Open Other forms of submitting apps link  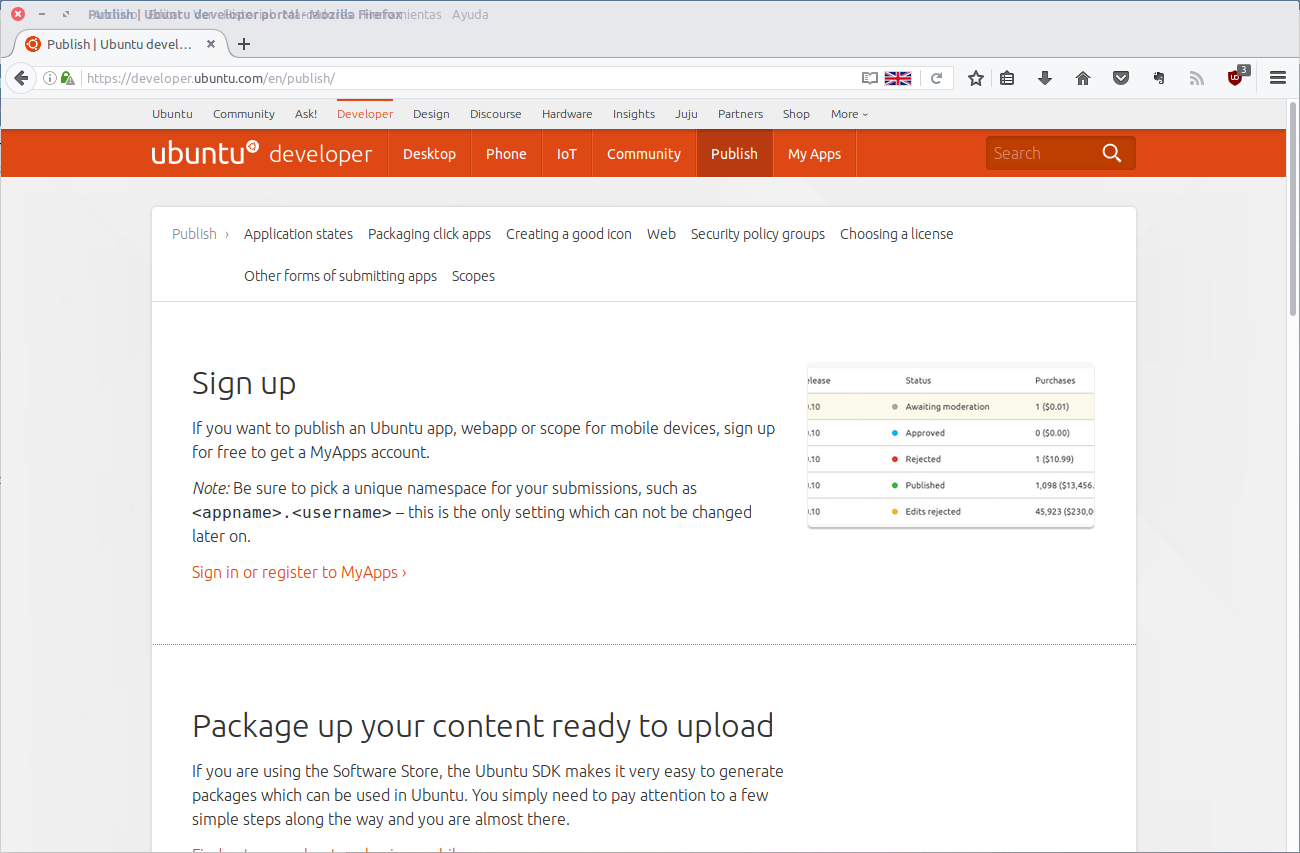point(340,276)
